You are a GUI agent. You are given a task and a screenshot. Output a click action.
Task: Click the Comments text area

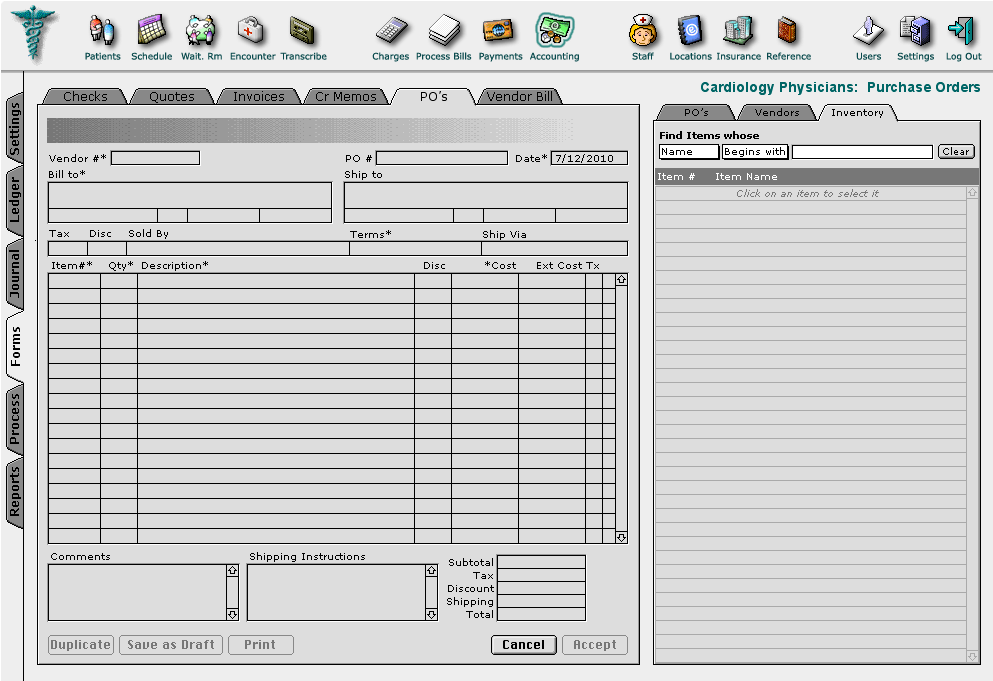(x=137, y=592)
